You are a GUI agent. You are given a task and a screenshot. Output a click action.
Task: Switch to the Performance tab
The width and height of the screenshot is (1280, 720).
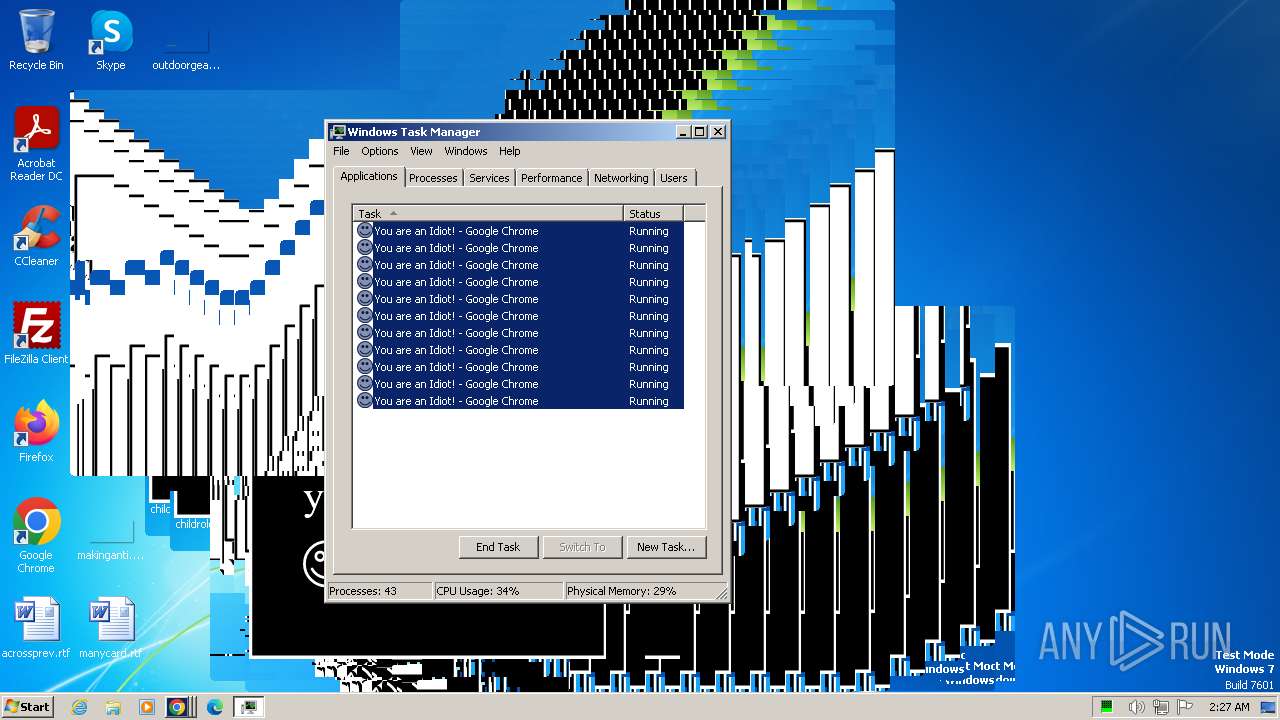pos(551,178)
